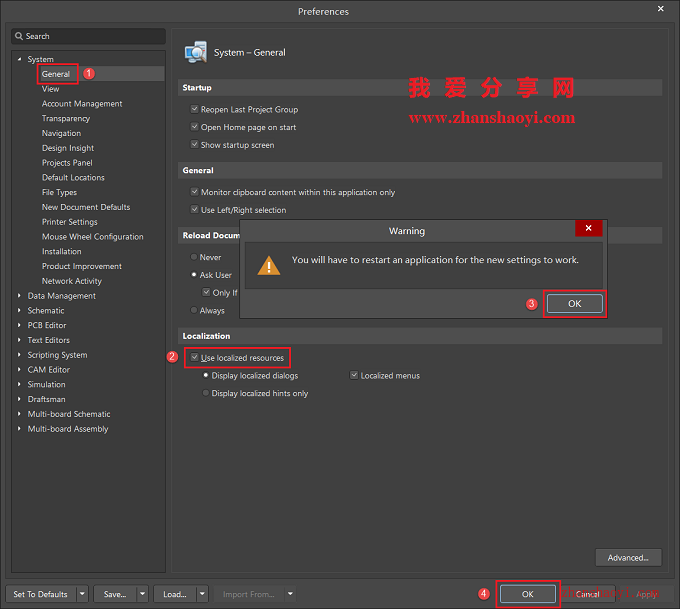Expand the Text Editors node
Image resolution: width=680 pixels, height=609 pixels.
[x=19, y=340]
